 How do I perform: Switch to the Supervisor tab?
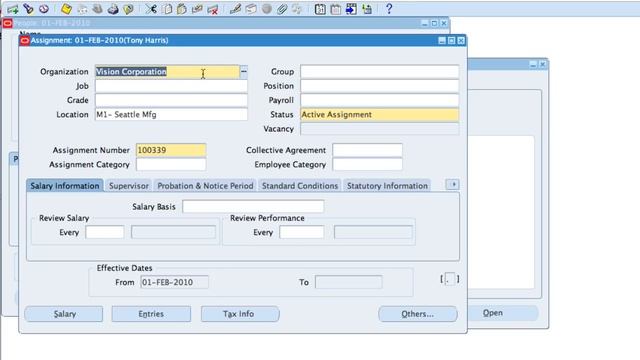point(129,186)
